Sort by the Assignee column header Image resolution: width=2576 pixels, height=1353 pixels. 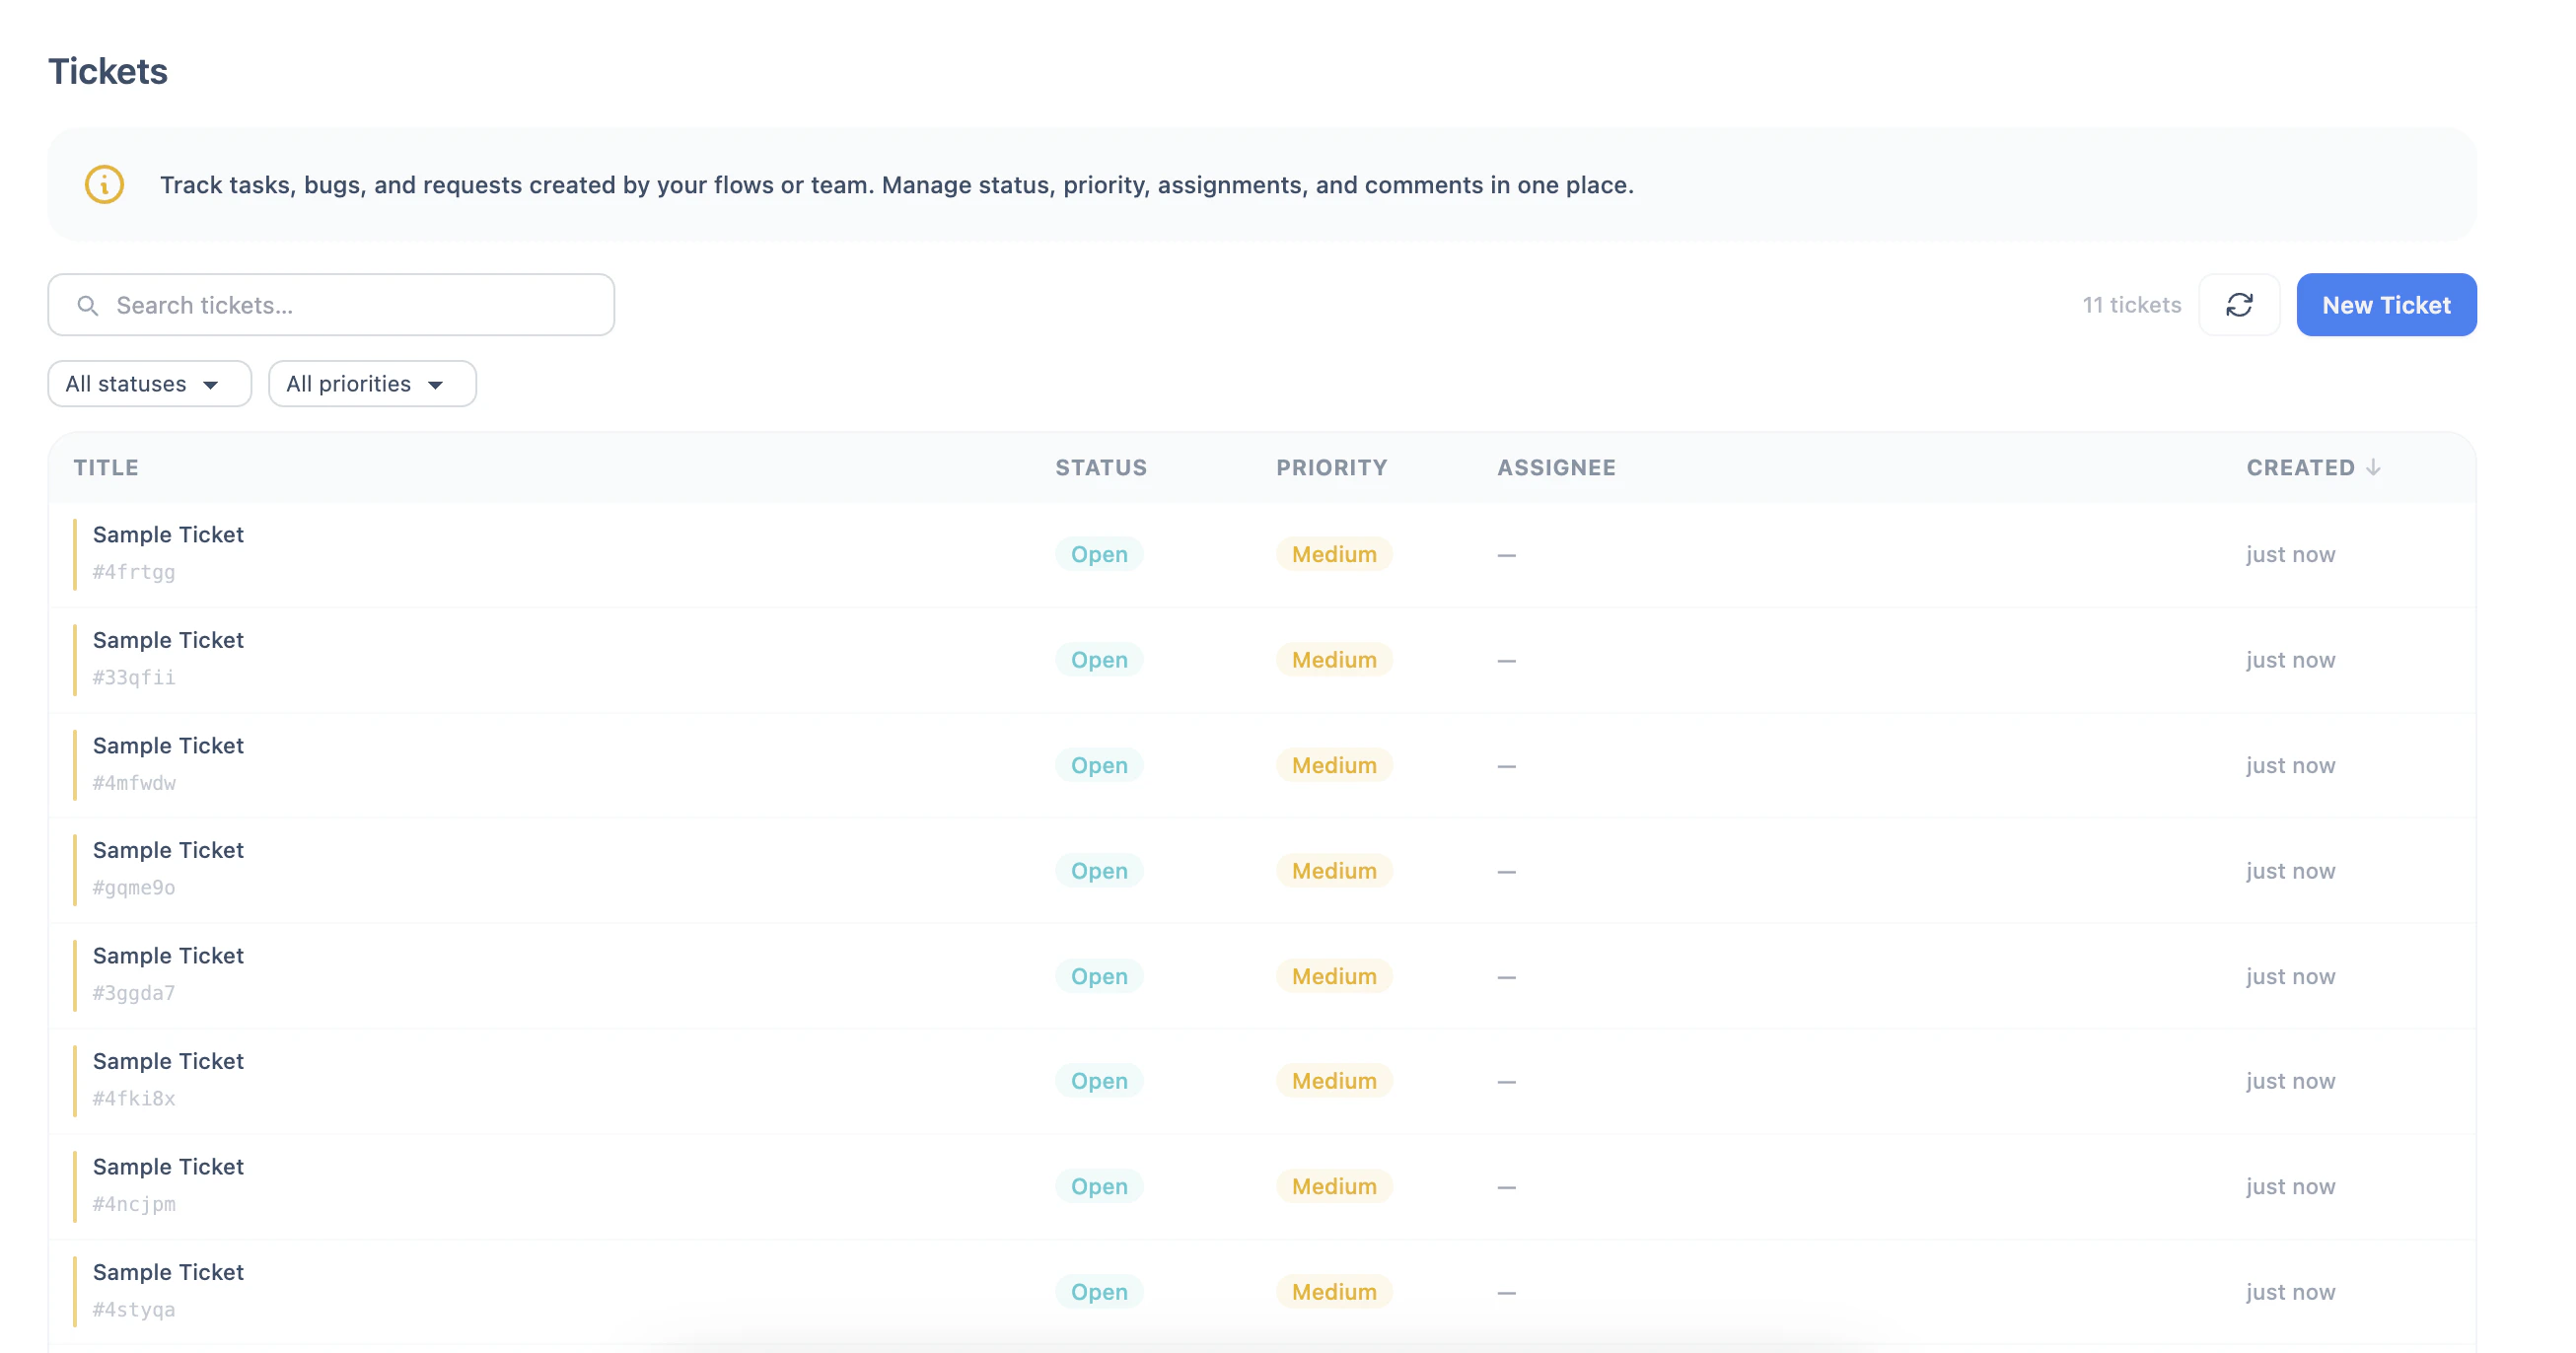[x=1555, y=467]
